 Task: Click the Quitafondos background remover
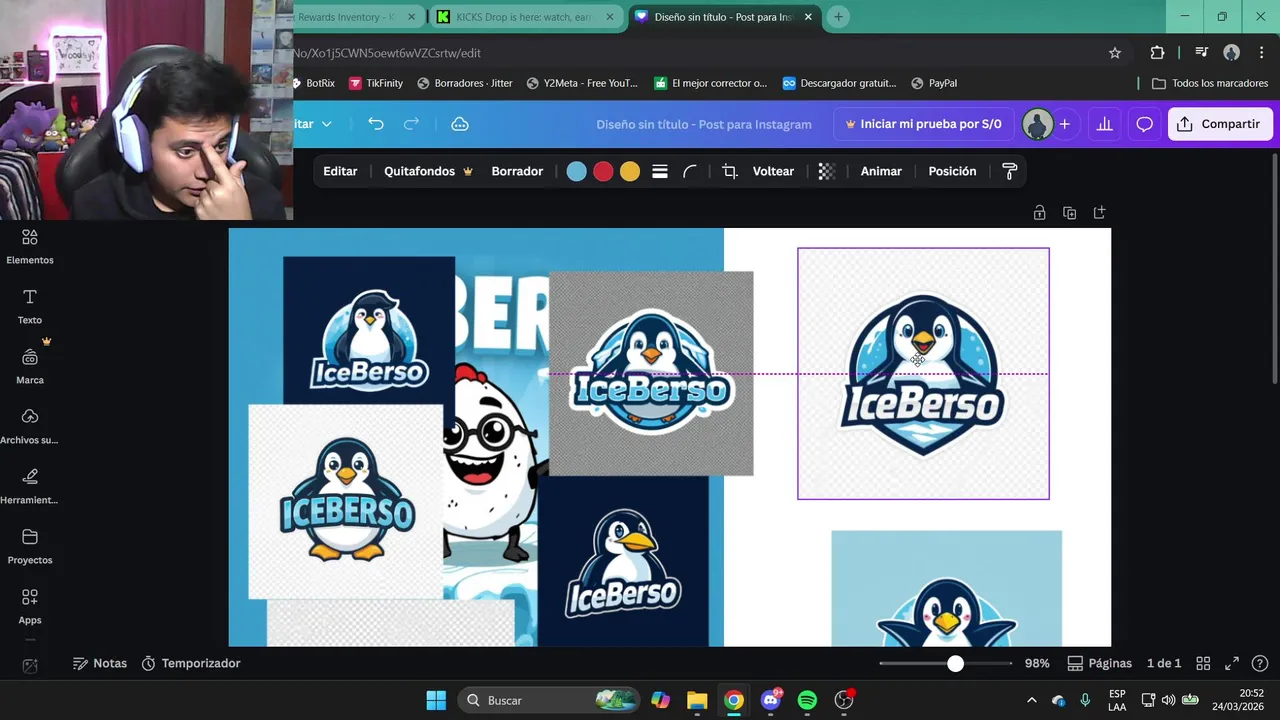[x=428, y=172]
